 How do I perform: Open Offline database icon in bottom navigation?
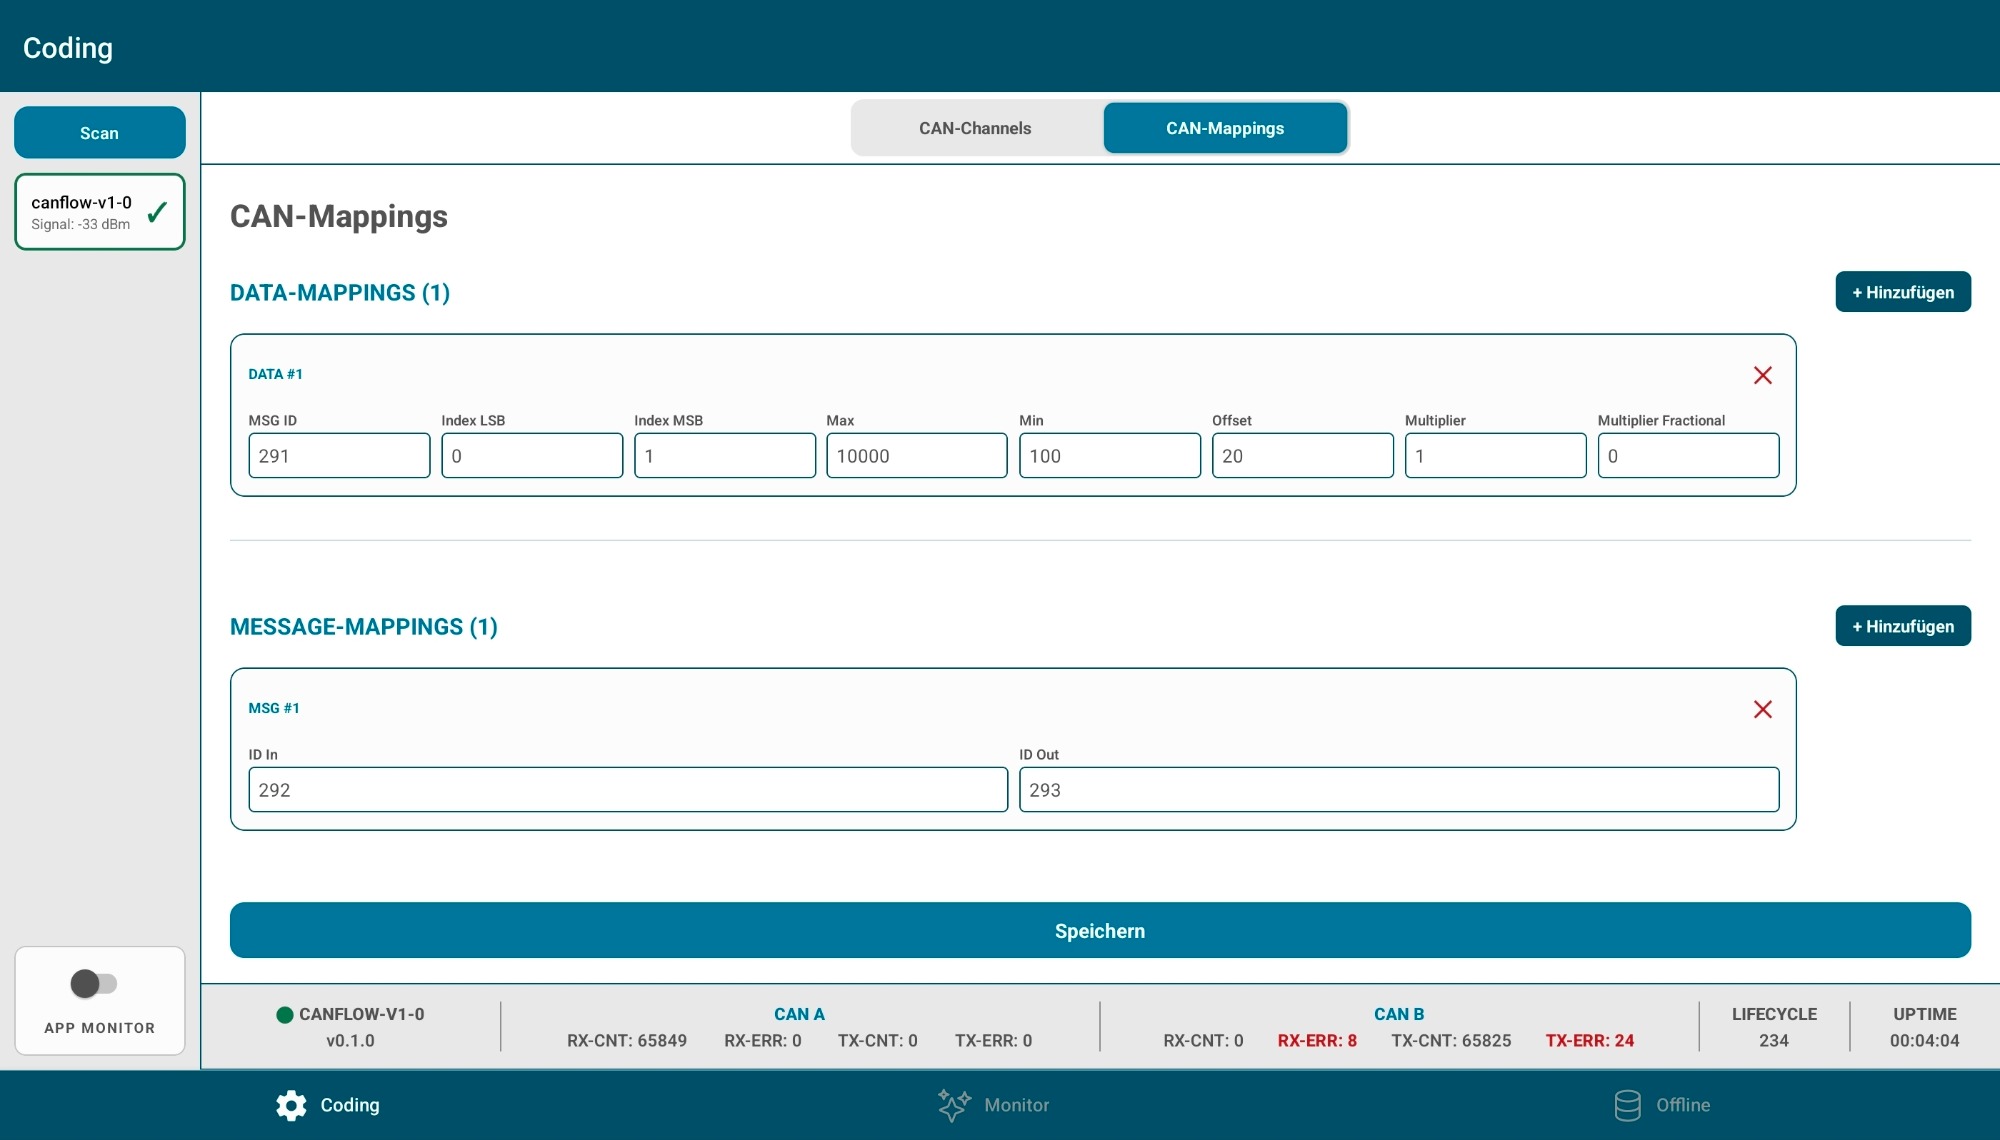coord(1627,1105)
